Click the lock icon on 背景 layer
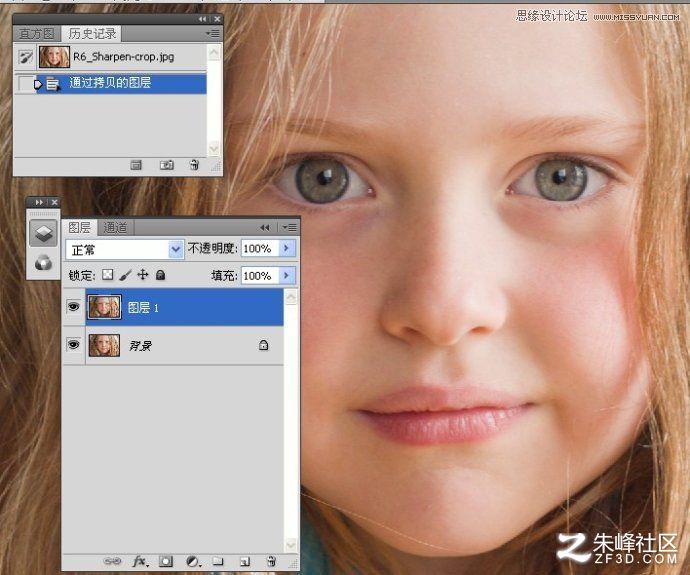 click(x=264, y=345)
